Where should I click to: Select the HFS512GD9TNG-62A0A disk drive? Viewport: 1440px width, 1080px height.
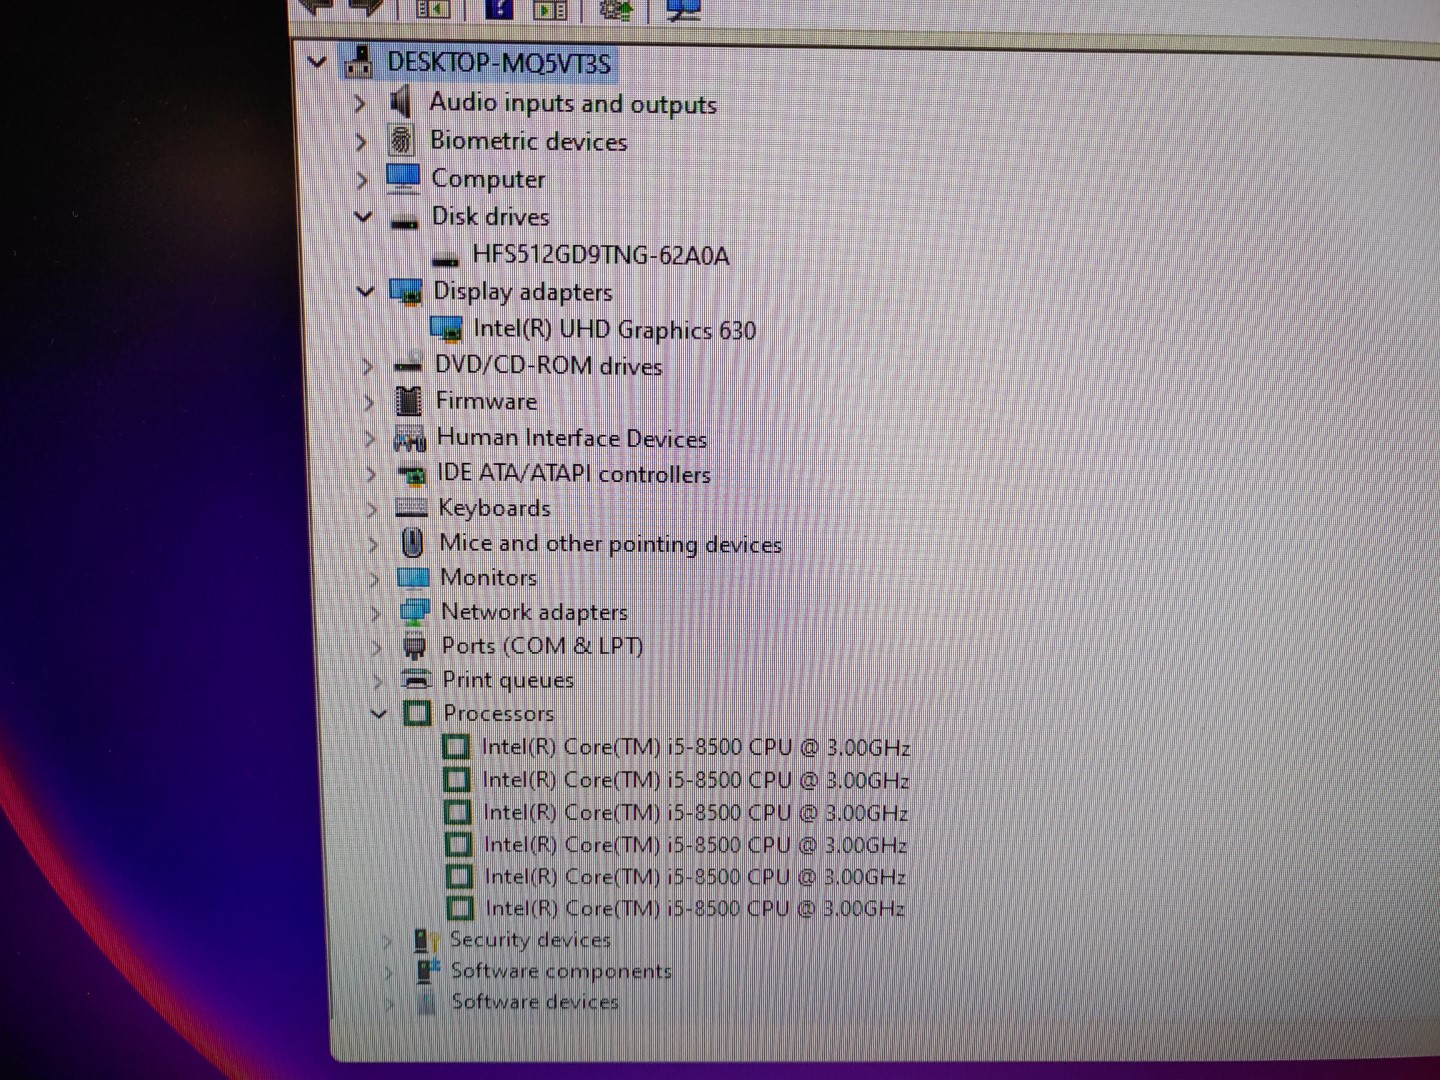600,255
